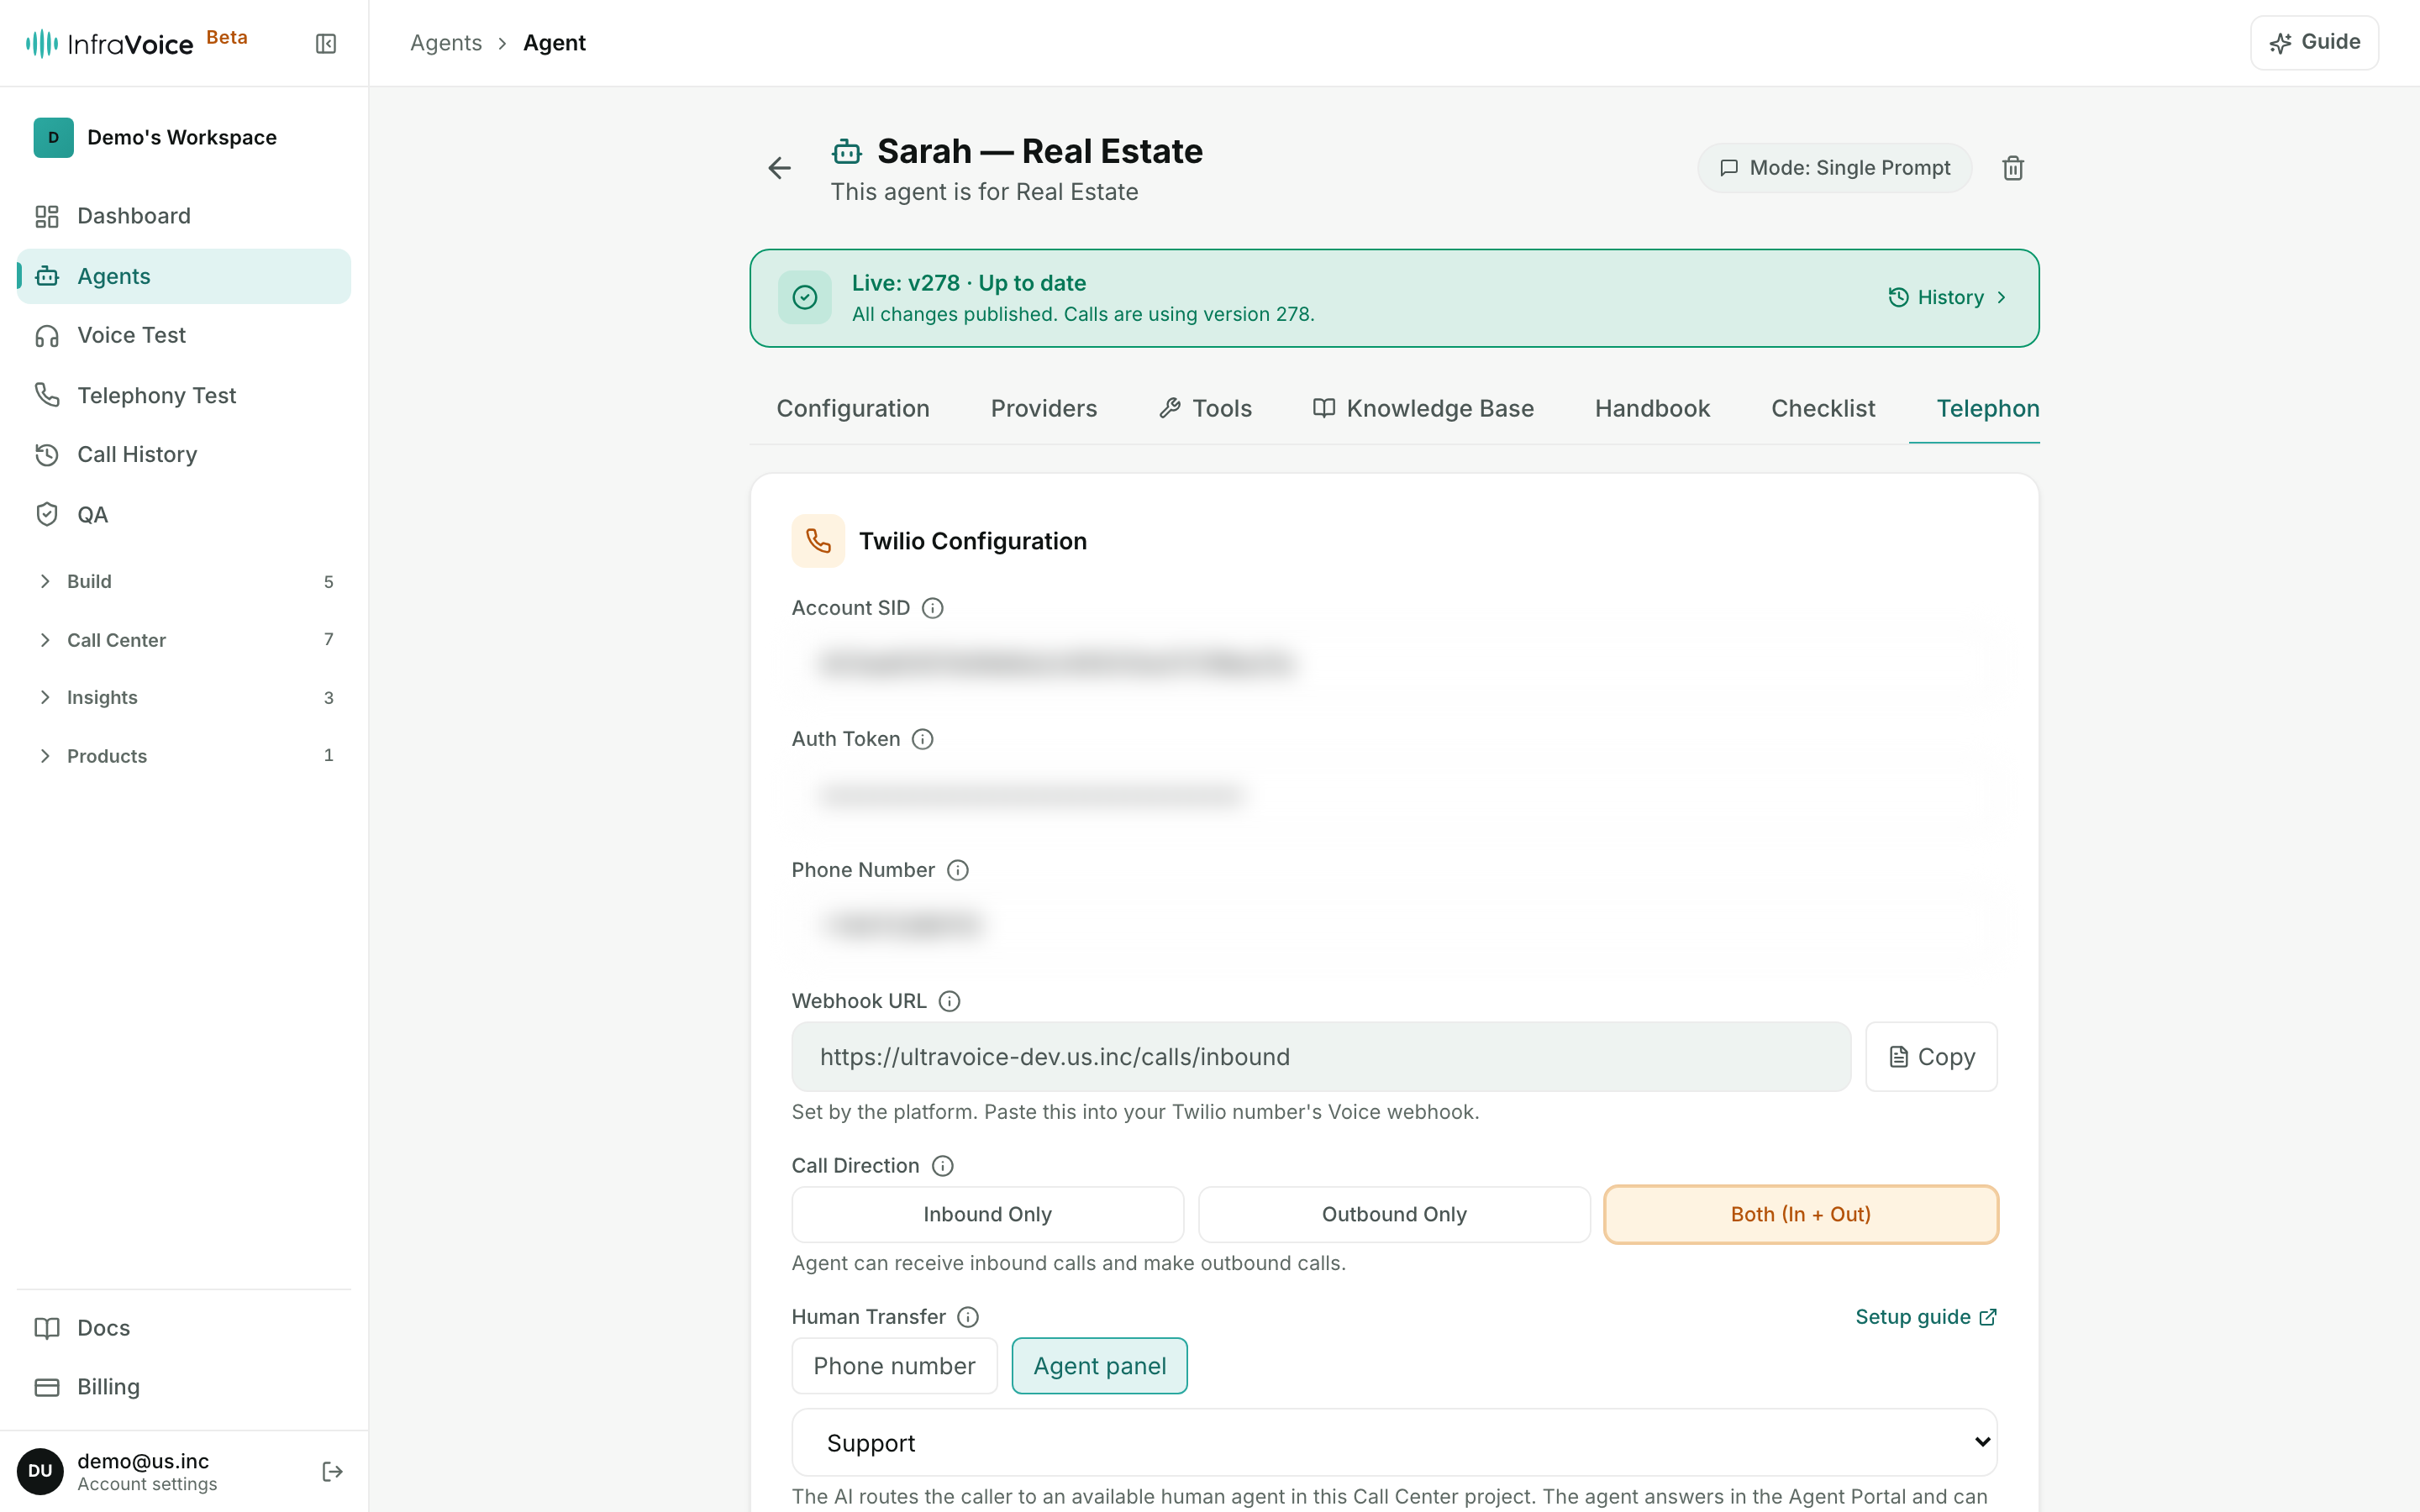
Task: Select Outbound Only call direction
Action: point(1394,1214)
